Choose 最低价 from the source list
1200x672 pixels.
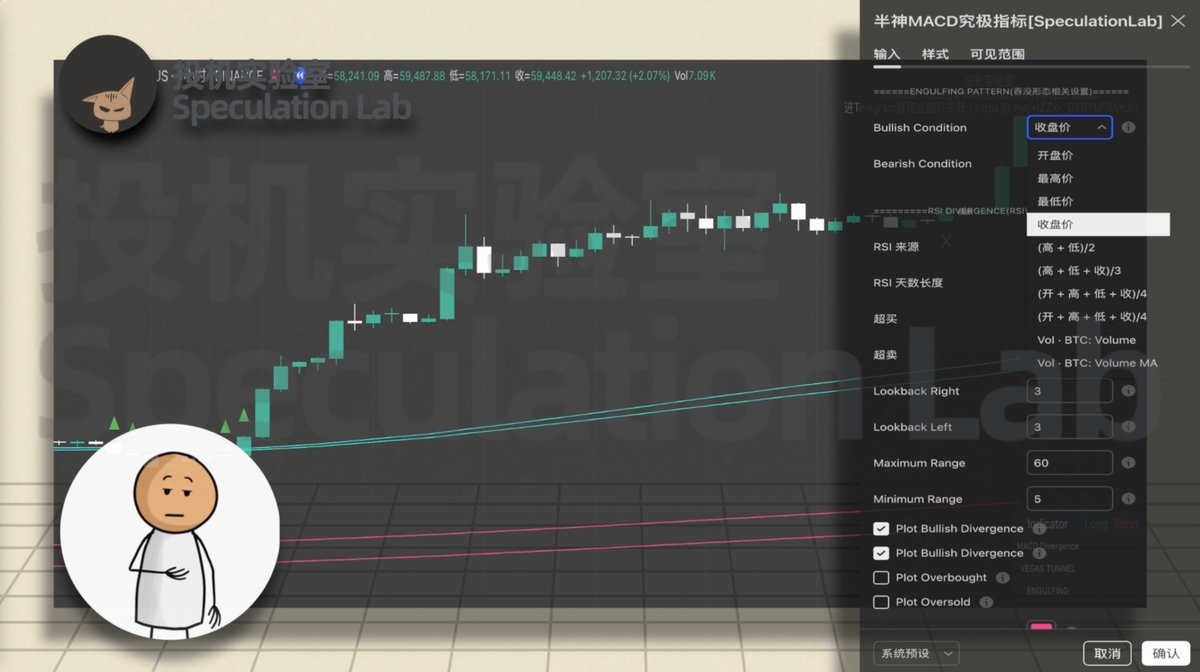[1098, 202]
